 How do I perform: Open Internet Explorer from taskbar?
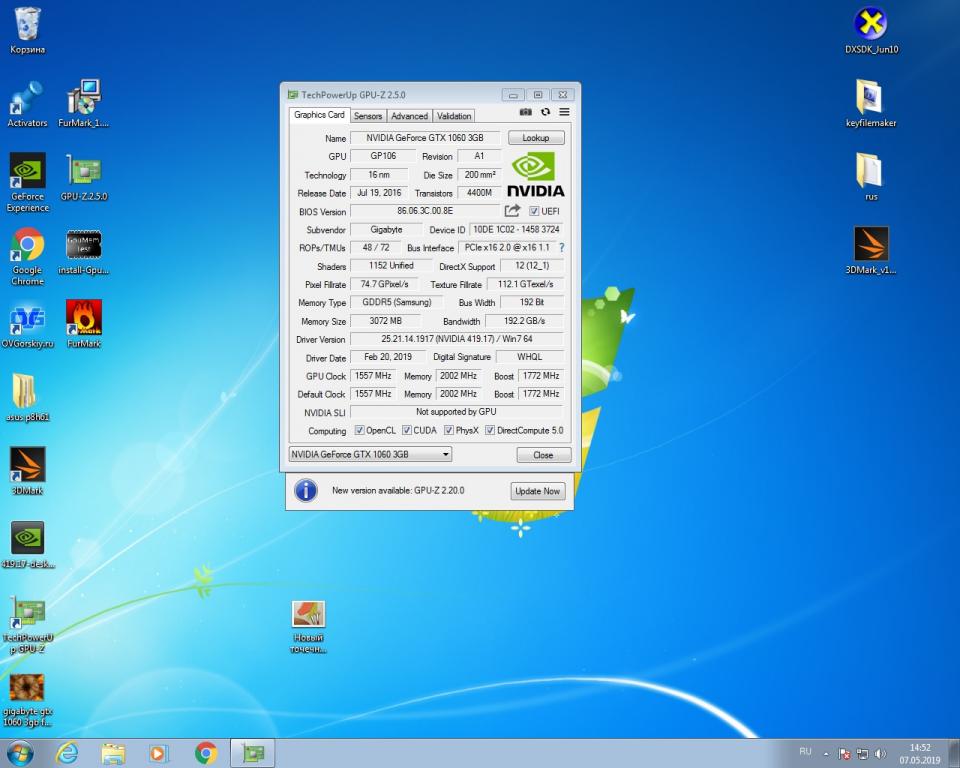pos(67,753)
